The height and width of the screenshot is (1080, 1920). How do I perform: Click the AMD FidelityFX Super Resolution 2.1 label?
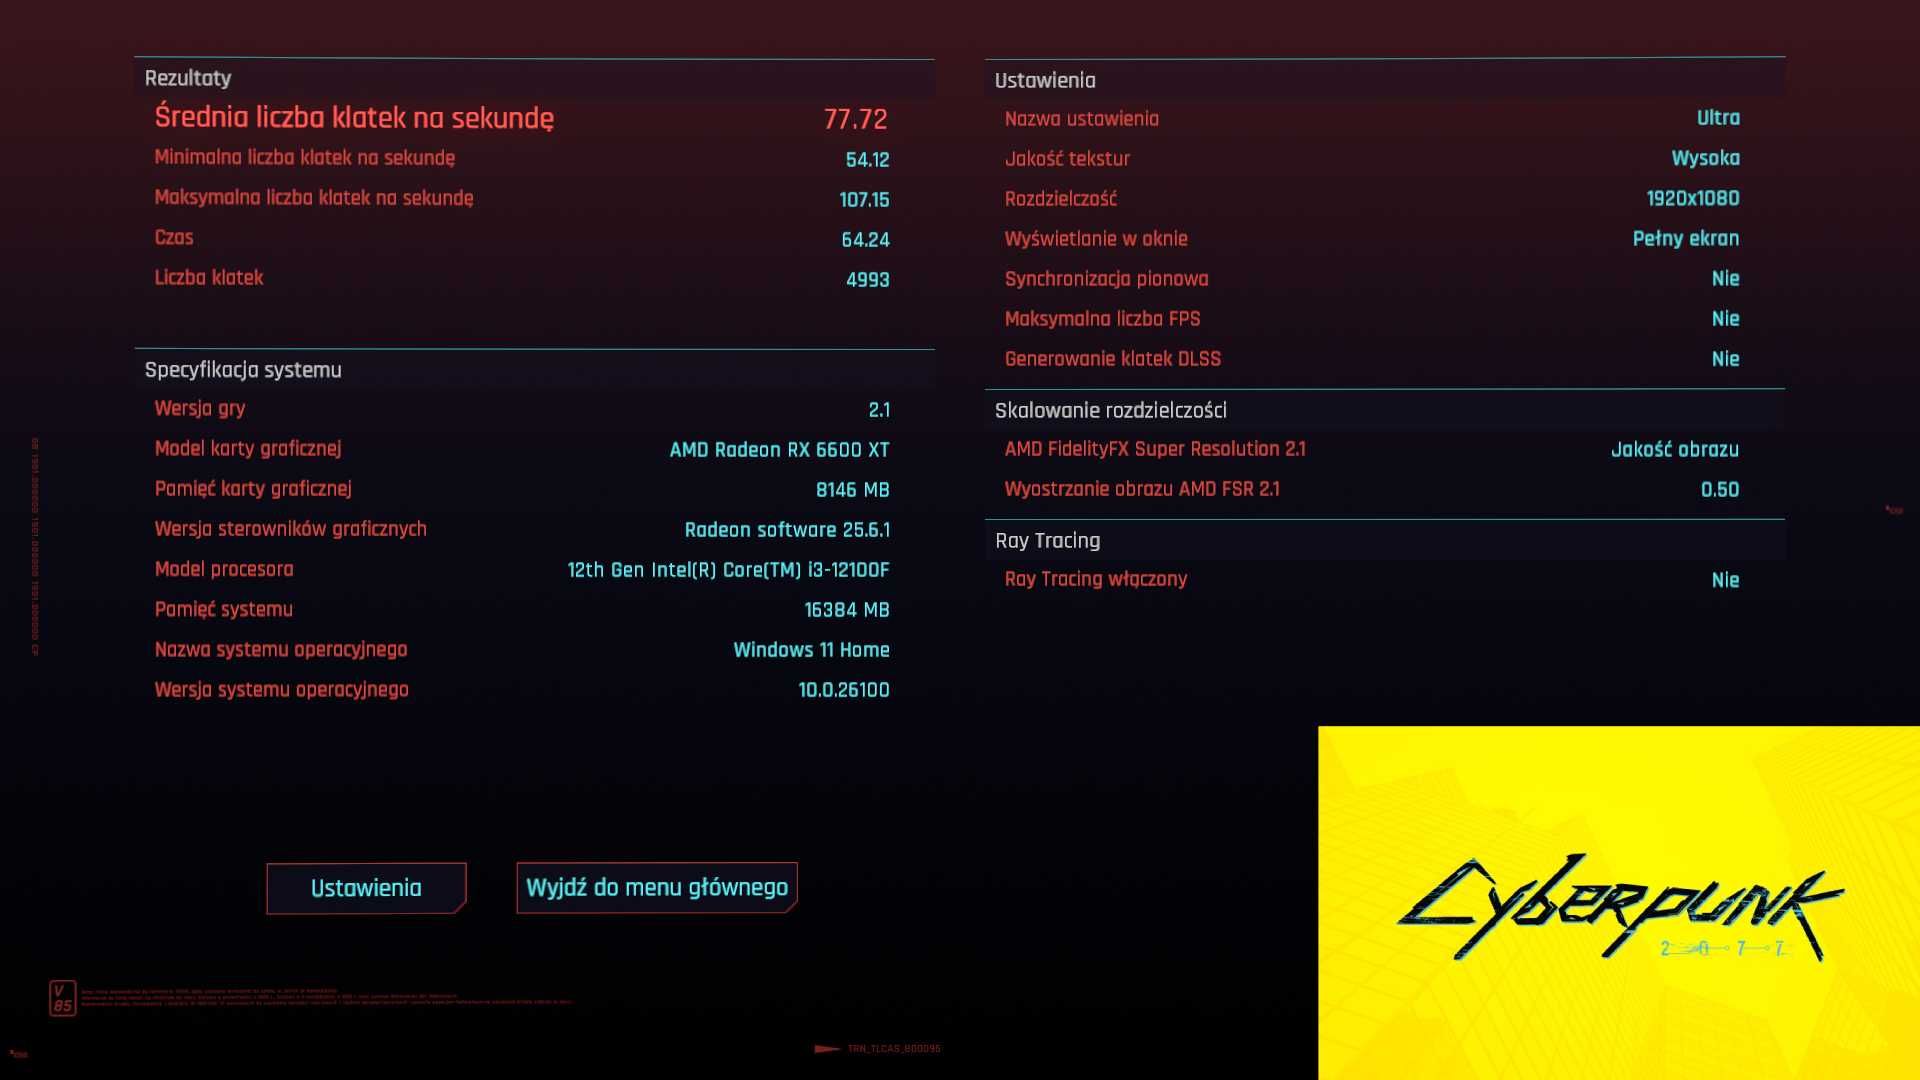click(1155, 449)
